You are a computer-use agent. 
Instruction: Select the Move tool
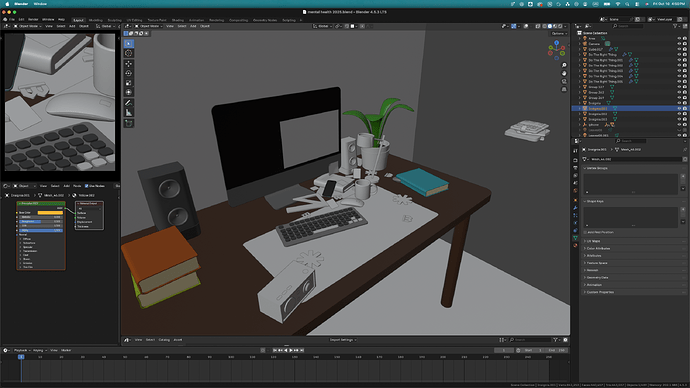[128, 64]
